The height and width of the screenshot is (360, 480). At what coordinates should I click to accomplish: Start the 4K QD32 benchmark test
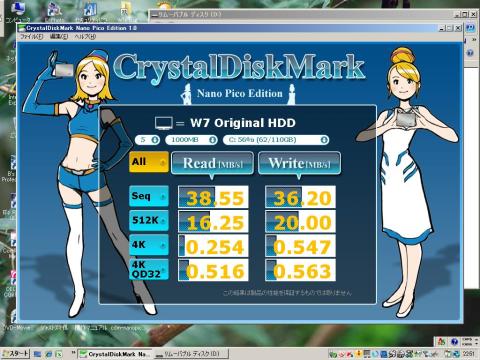[x=149, y=269]
